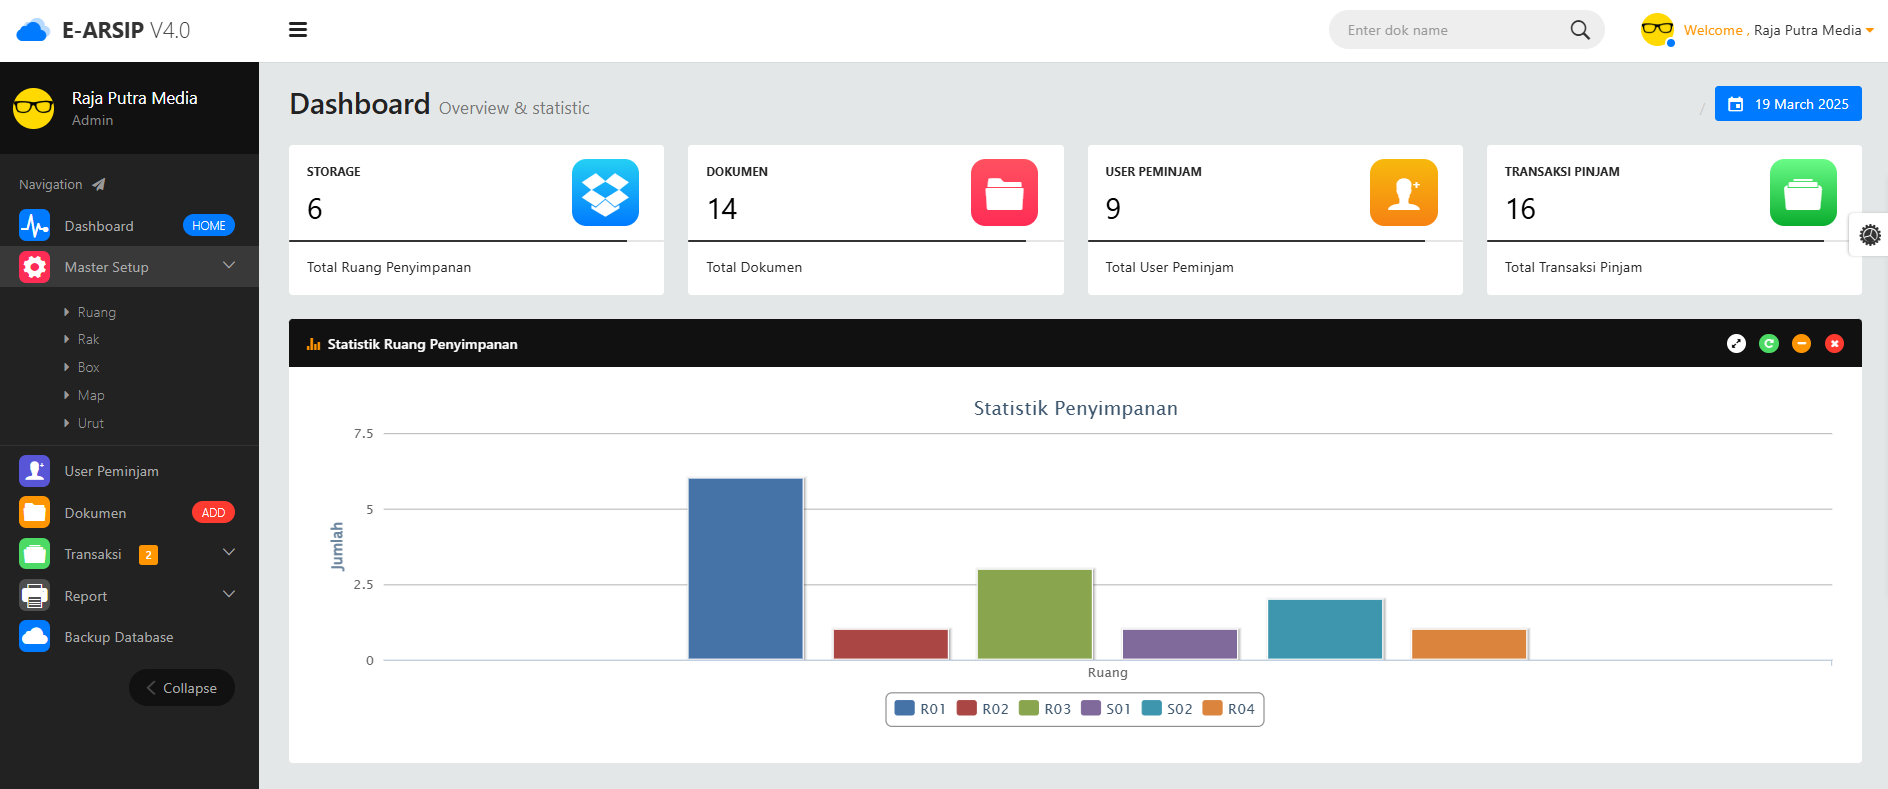The height and width of the screenshot is (789, 1888).
Task: Click the green Transaksi Pinjam icon
Action: tap(1802, 193)
